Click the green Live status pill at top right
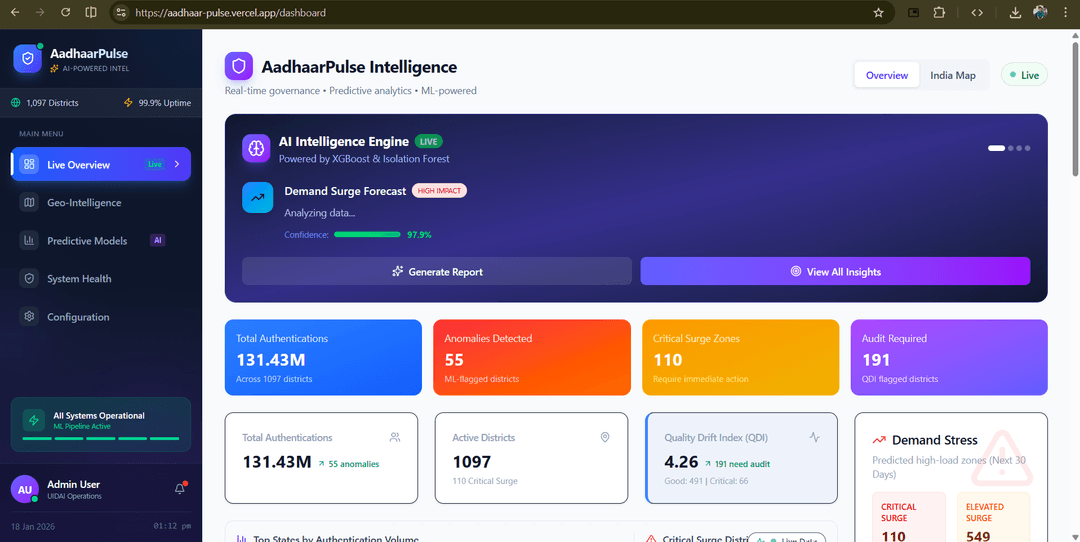The width and height of the screenshot is (1080, 542). (1024, 75)
